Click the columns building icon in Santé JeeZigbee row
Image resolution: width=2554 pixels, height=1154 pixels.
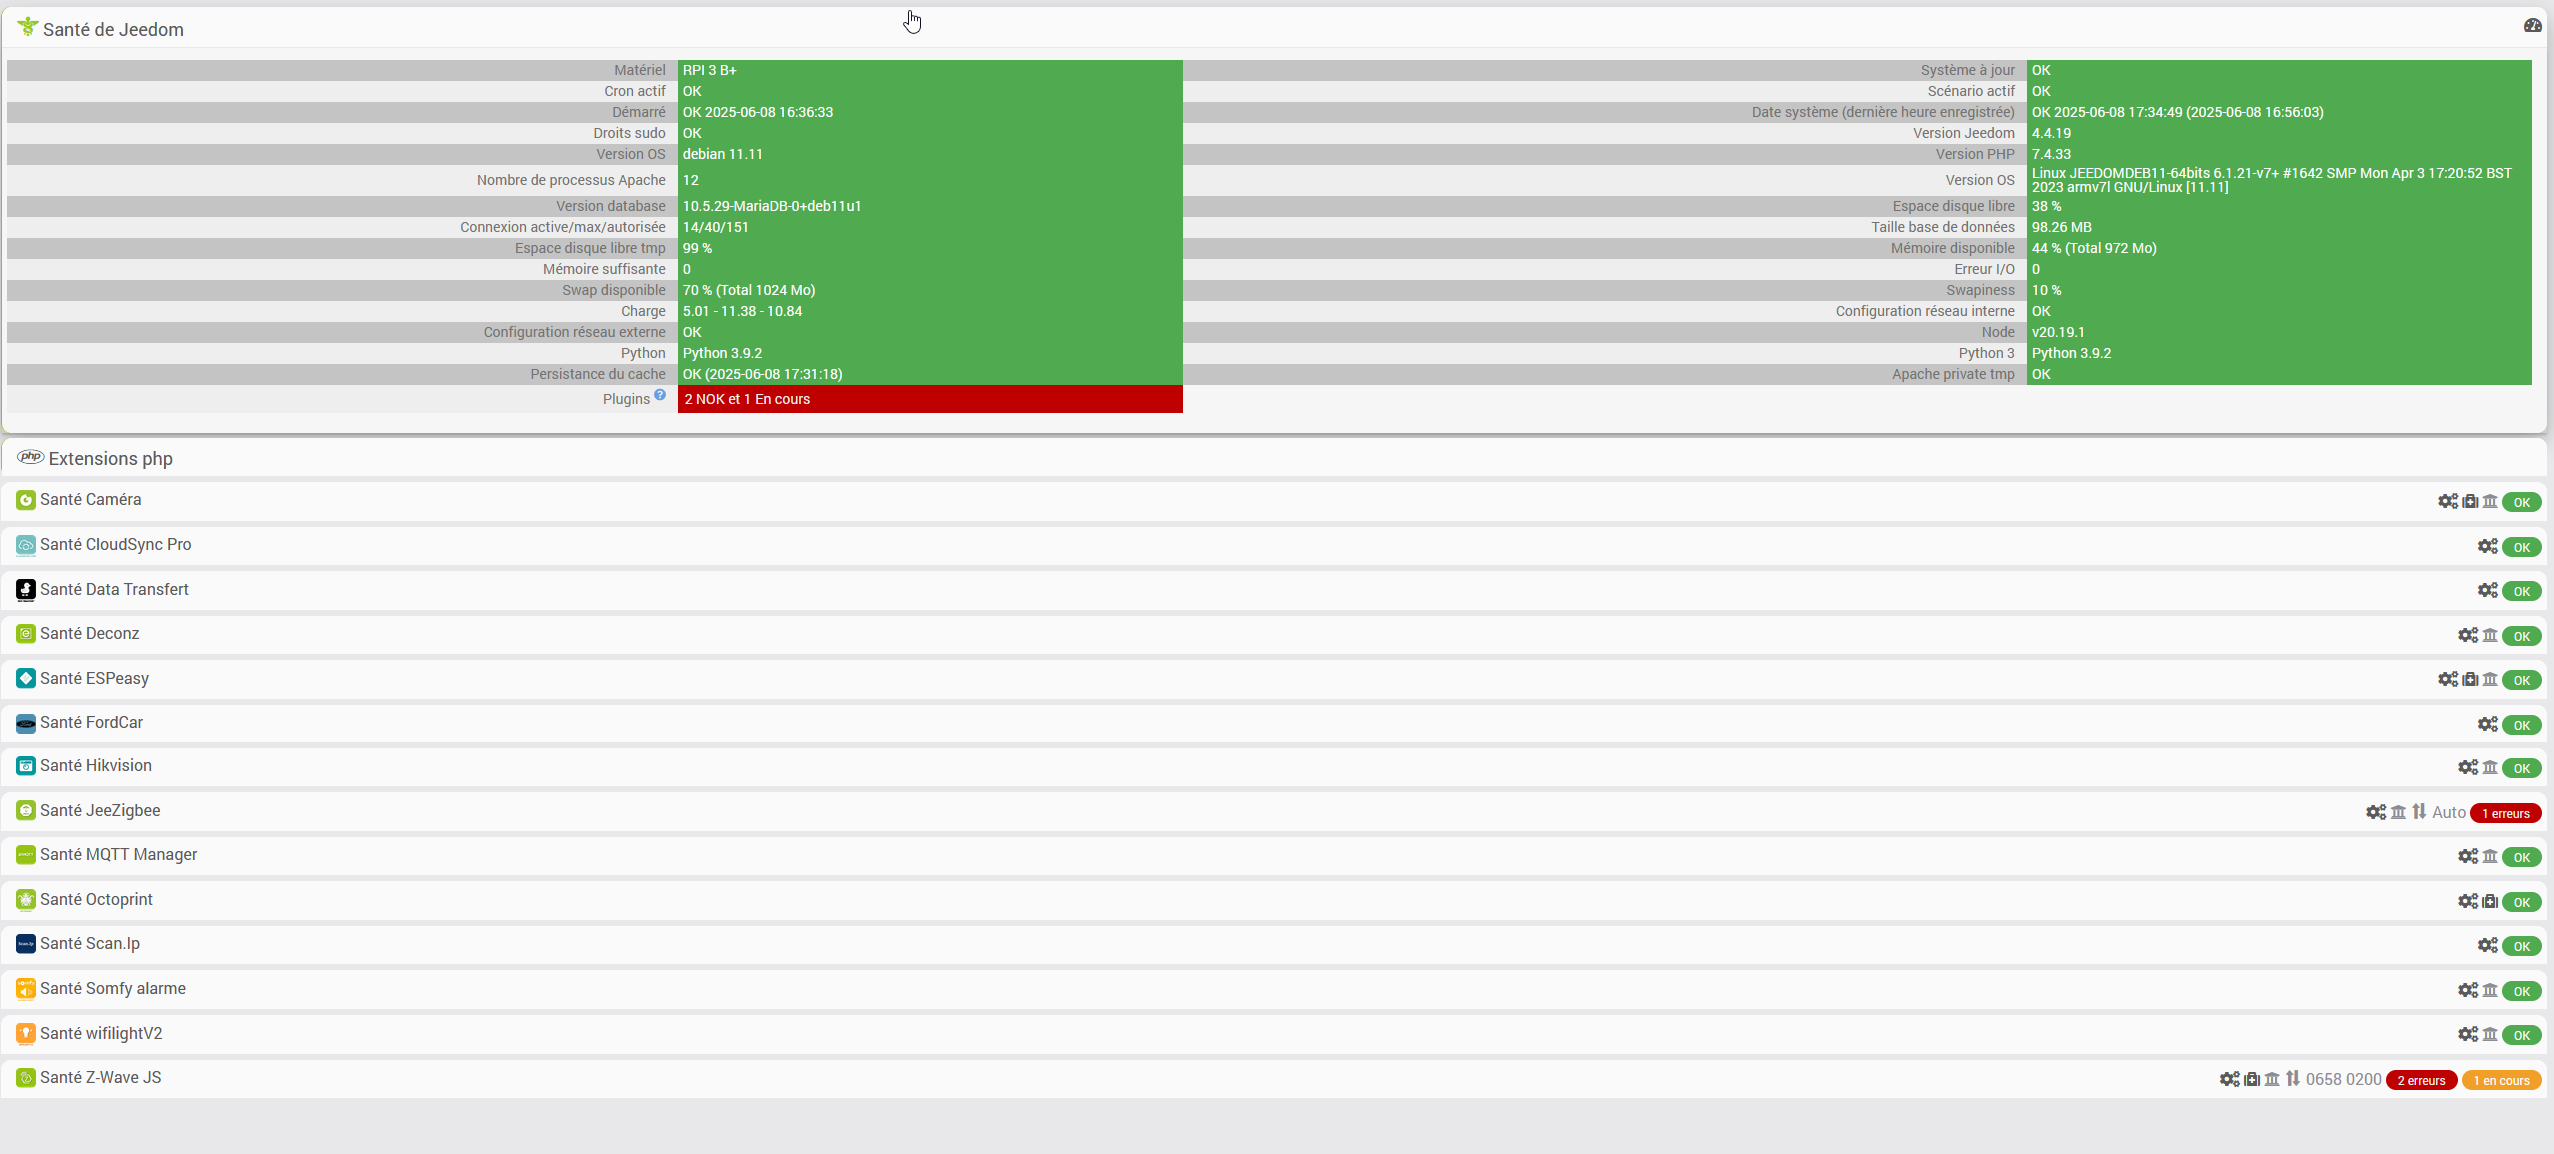pos(2398,812)
